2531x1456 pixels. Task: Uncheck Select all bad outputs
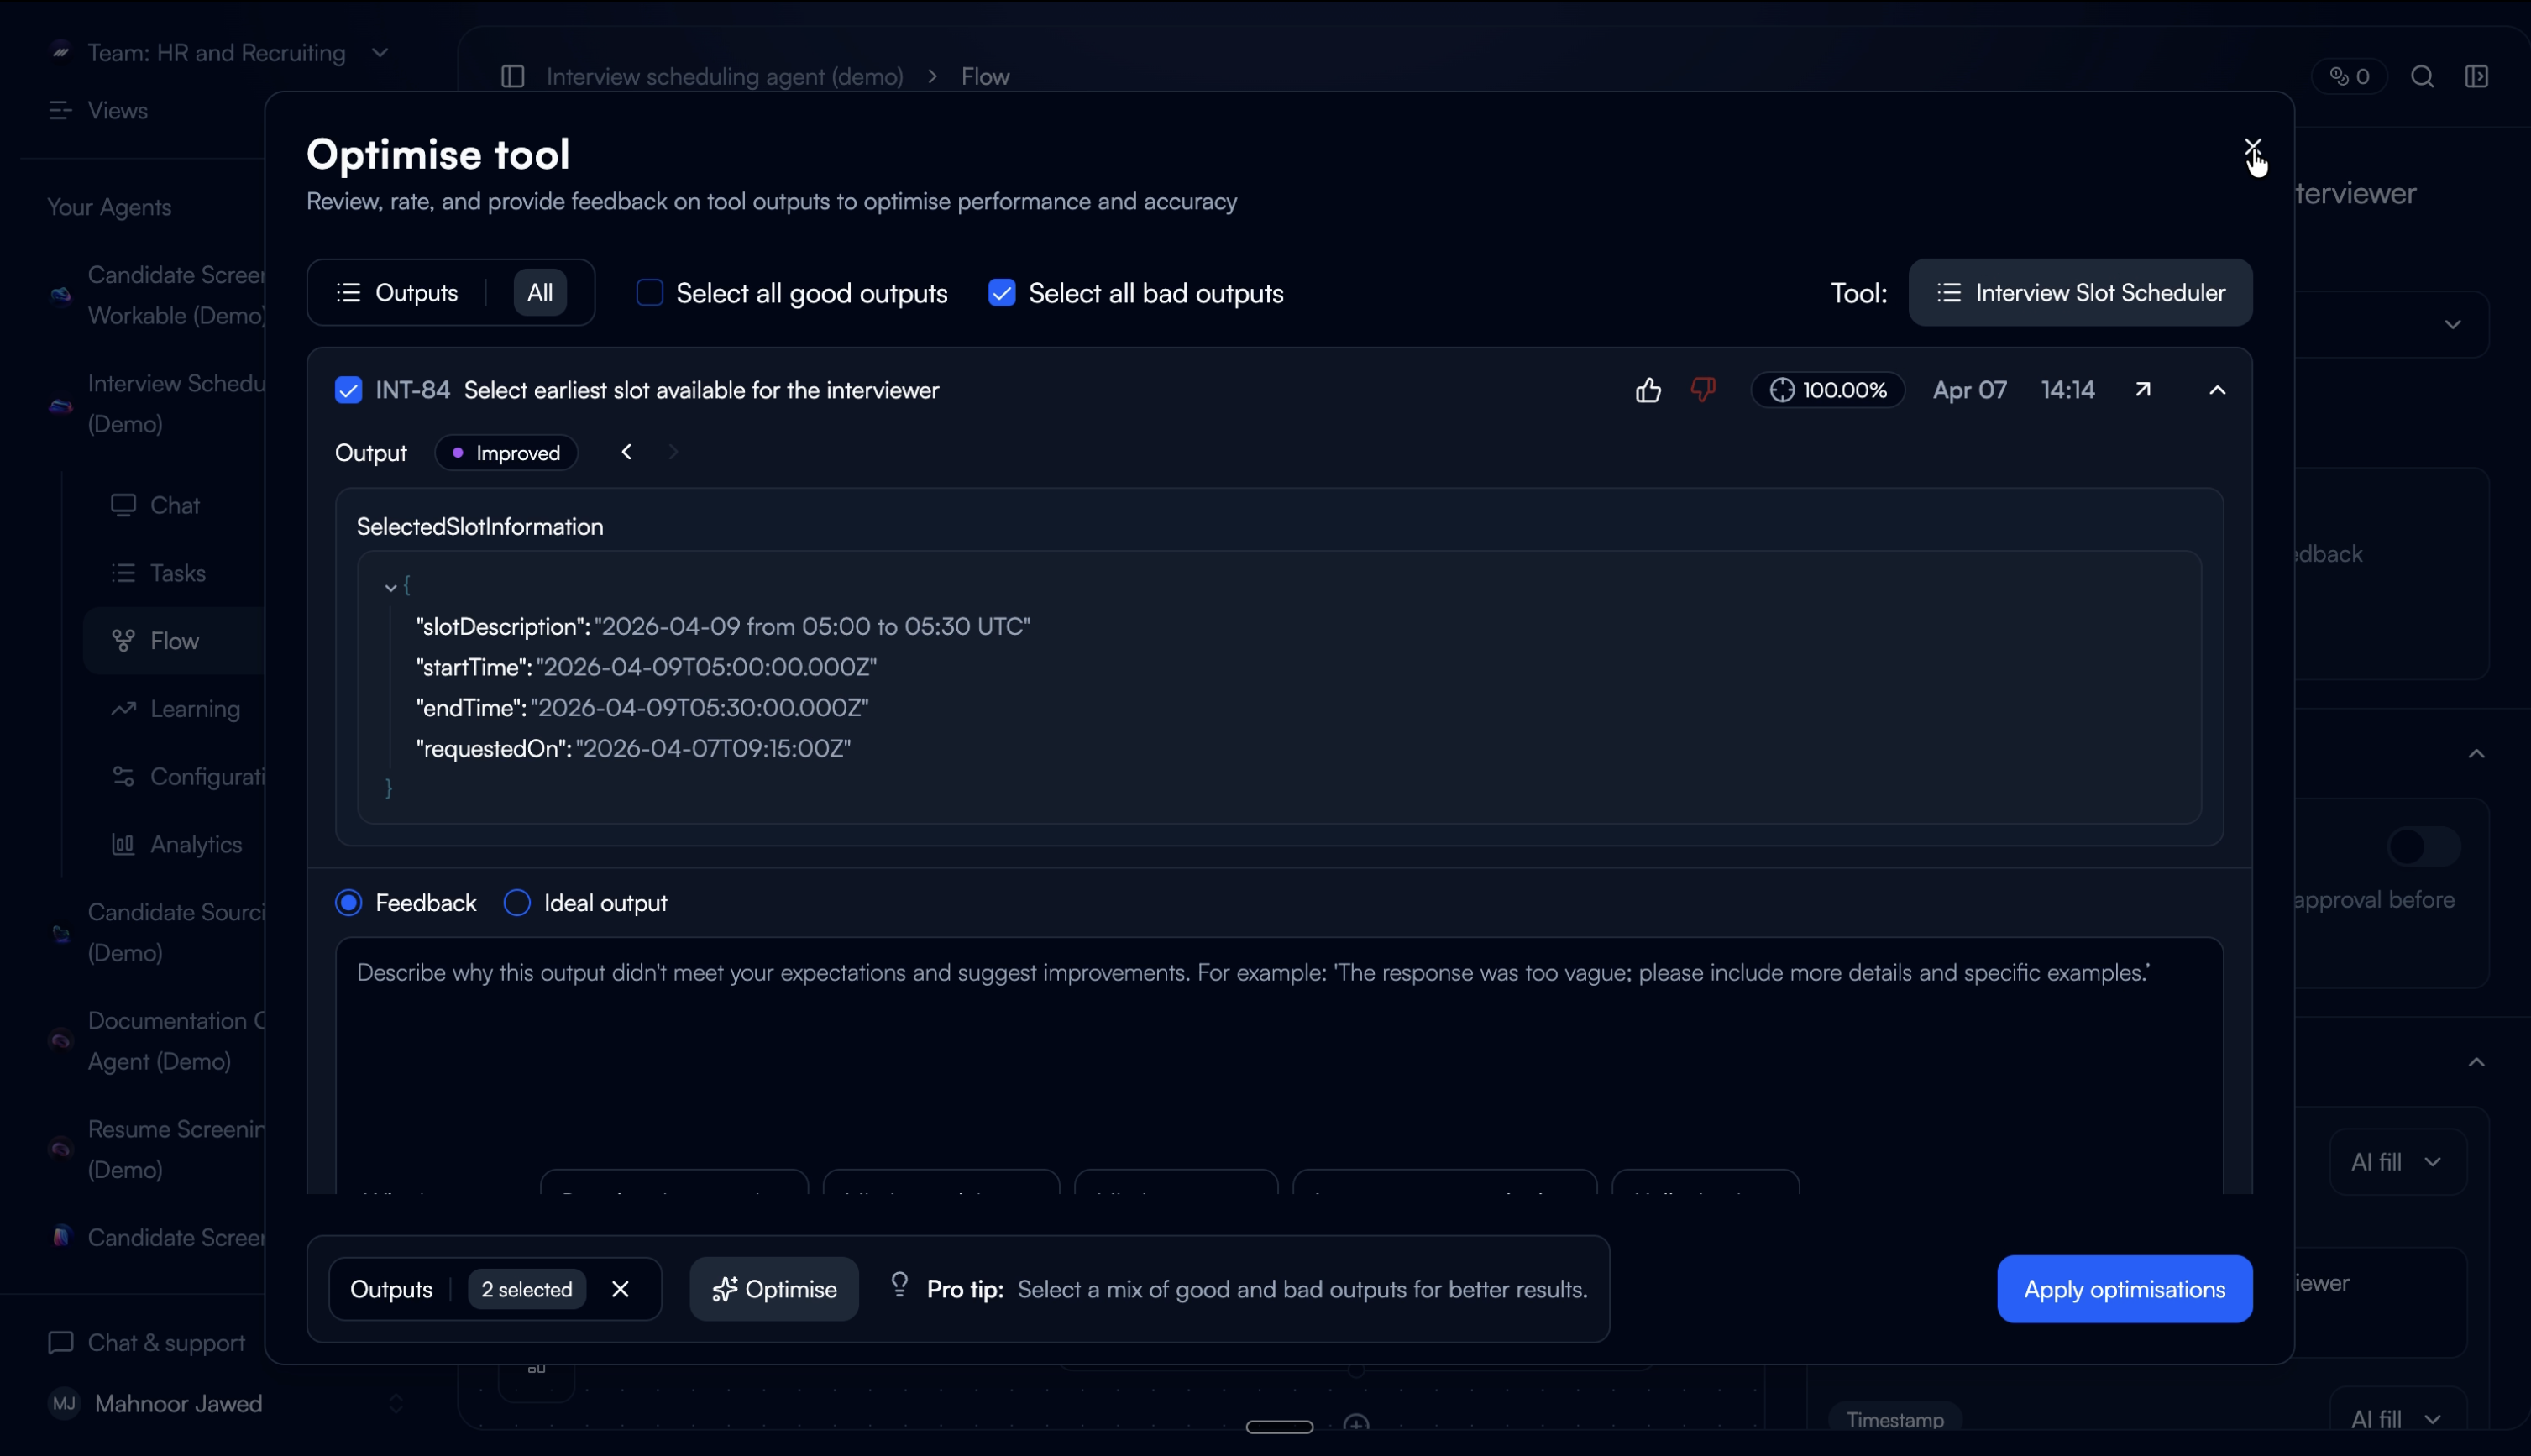point(1001,293)
